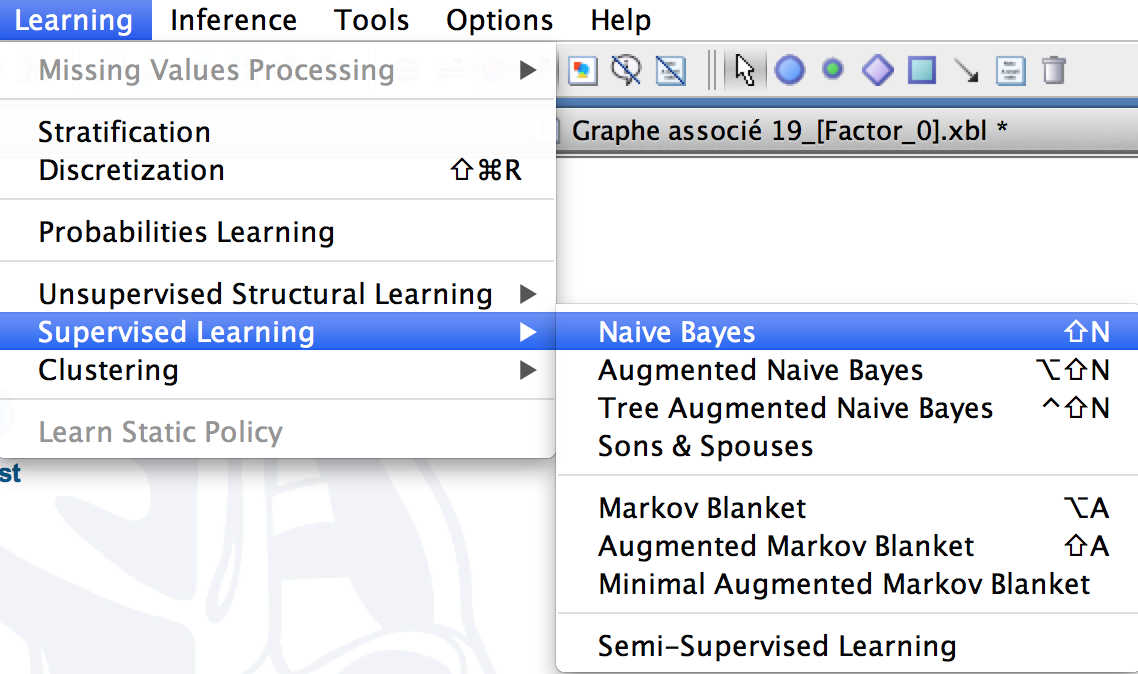Screen dimensions: 1138x674
Task: Activate the diagonal arrow arc creation tool
Action: tap(966, 70)
